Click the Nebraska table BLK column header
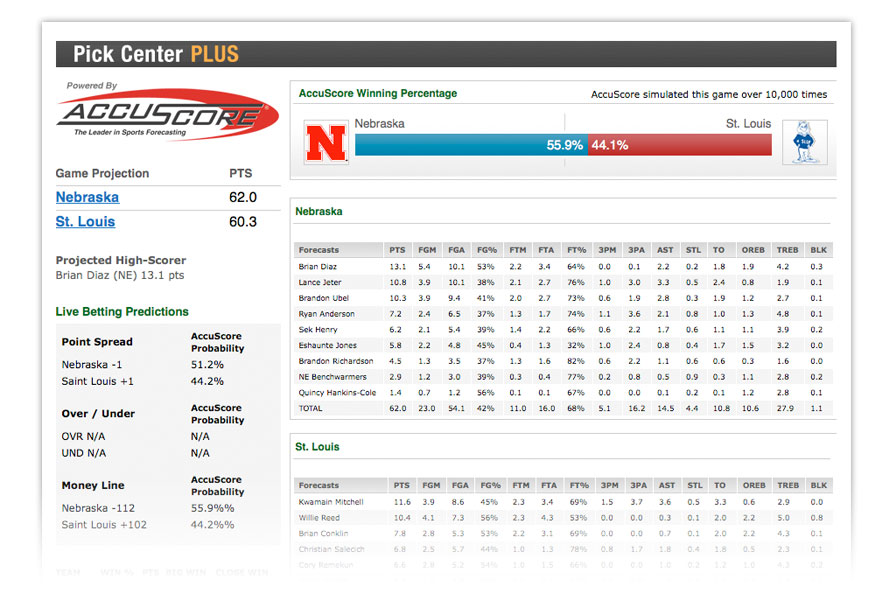Screen dimensions: 892x600 pyautogui.click(x=819, y=250)
